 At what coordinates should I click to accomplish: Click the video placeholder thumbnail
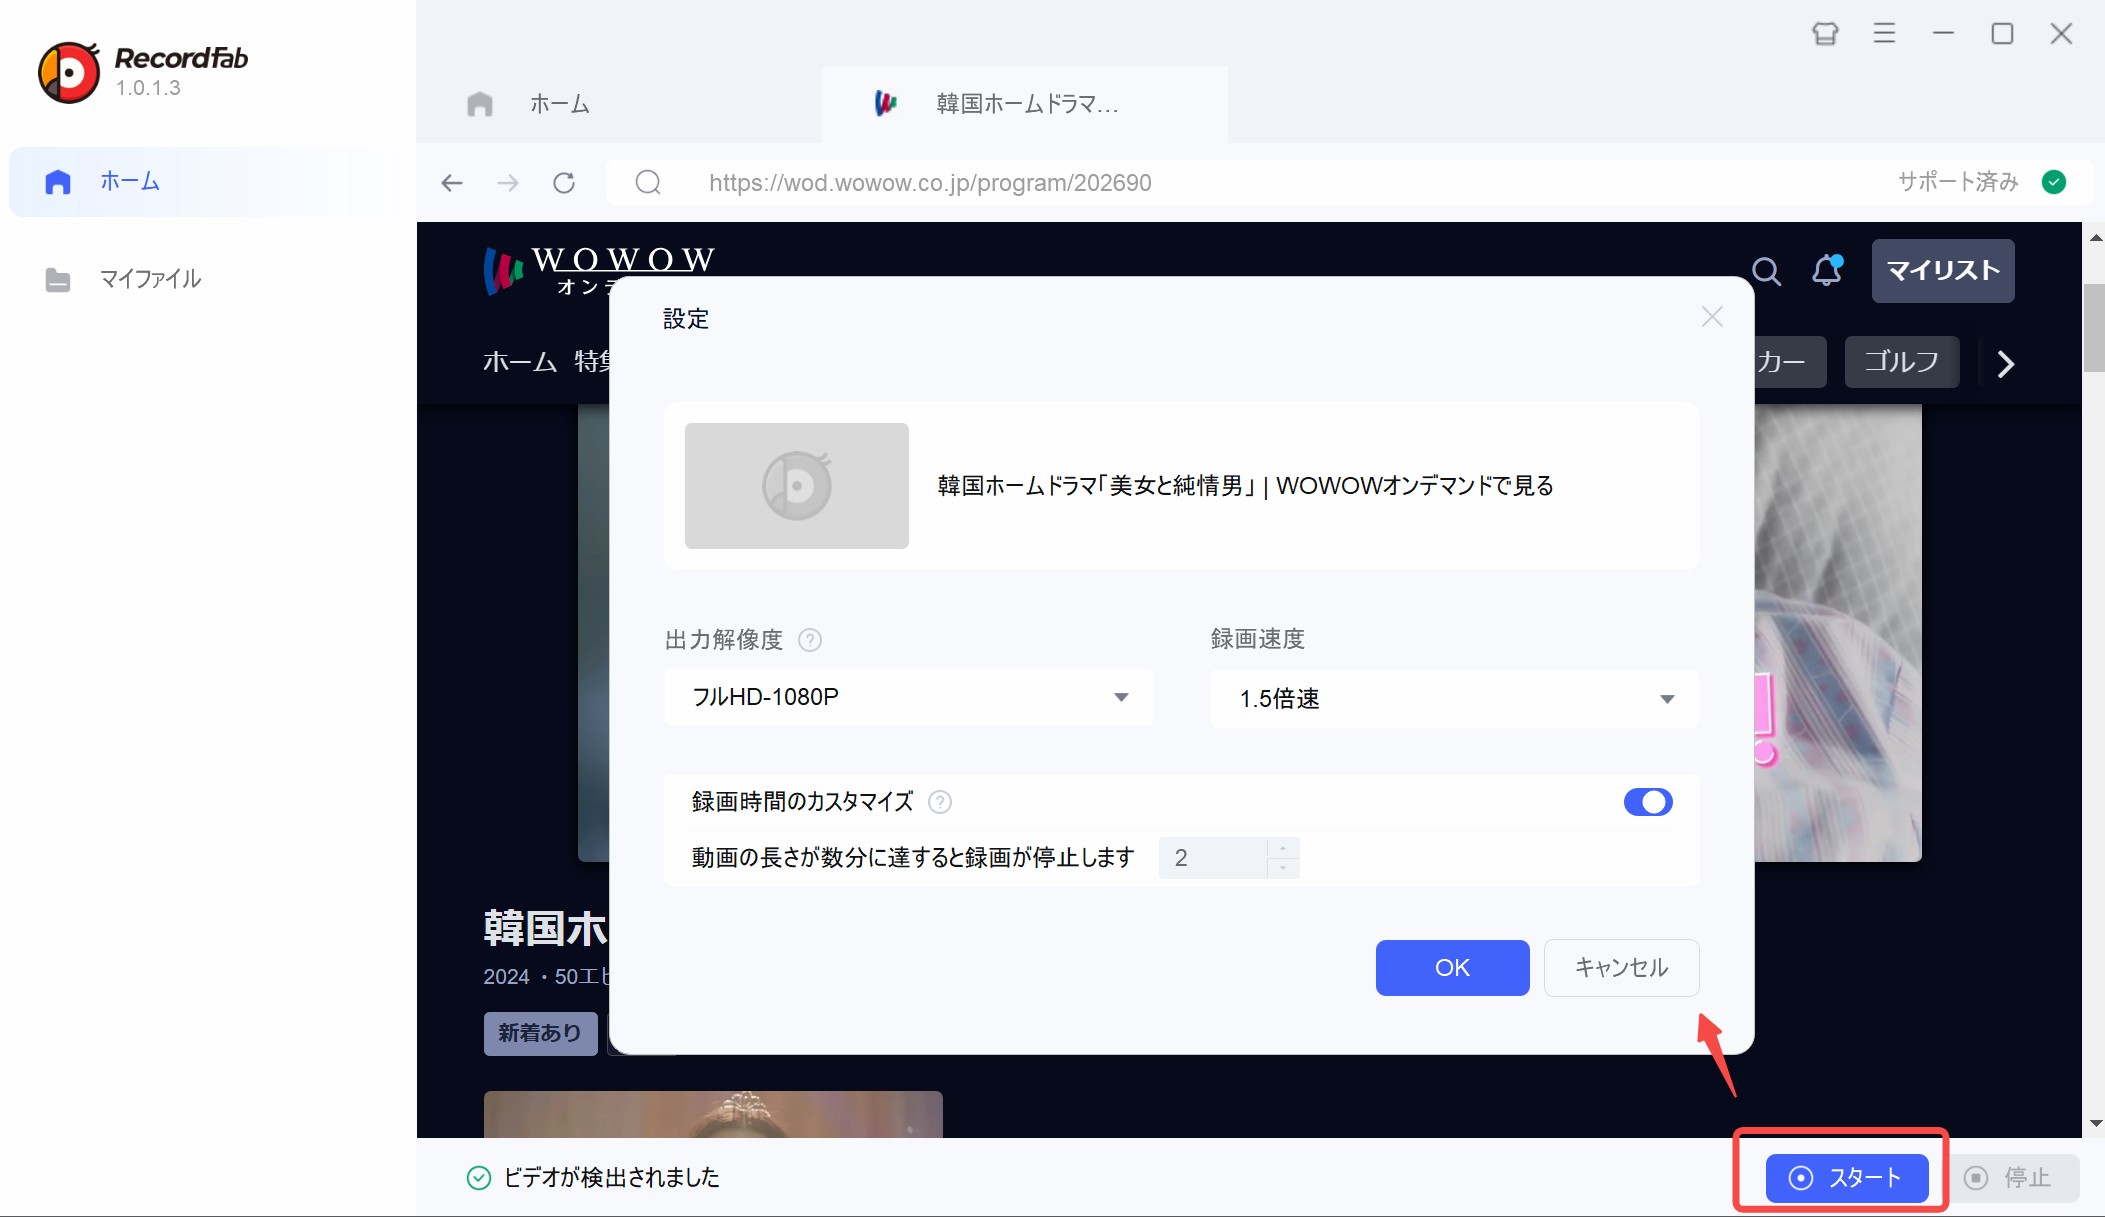coord(797,486)
